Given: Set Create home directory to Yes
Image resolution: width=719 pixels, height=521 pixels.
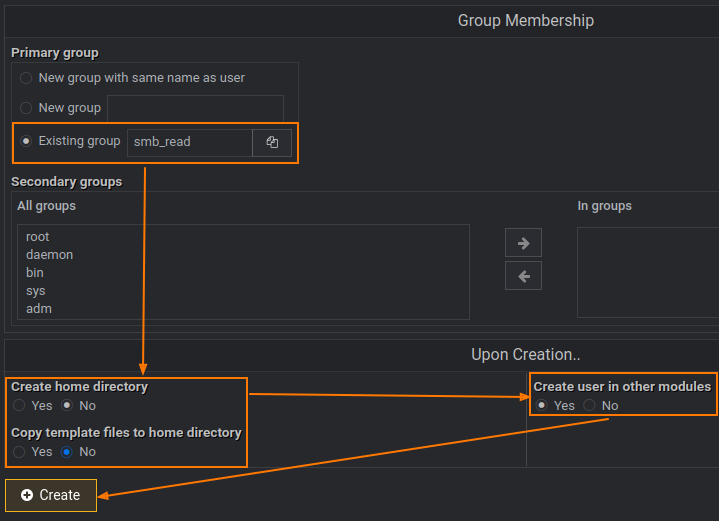Looking at the screenshot, I should (20, 406).
